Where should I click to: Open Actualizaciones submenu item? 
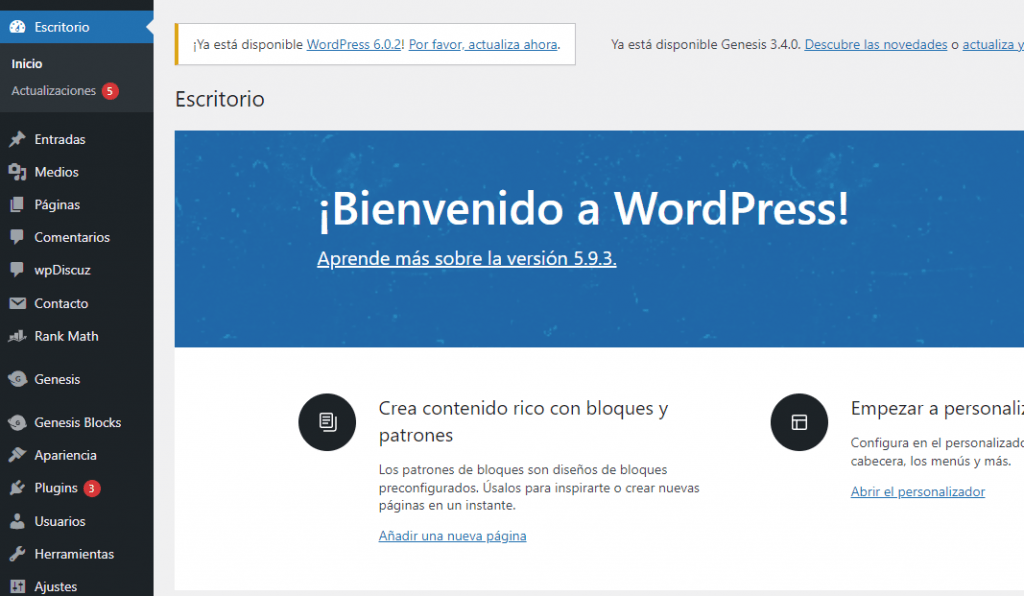tap(54, 91)
